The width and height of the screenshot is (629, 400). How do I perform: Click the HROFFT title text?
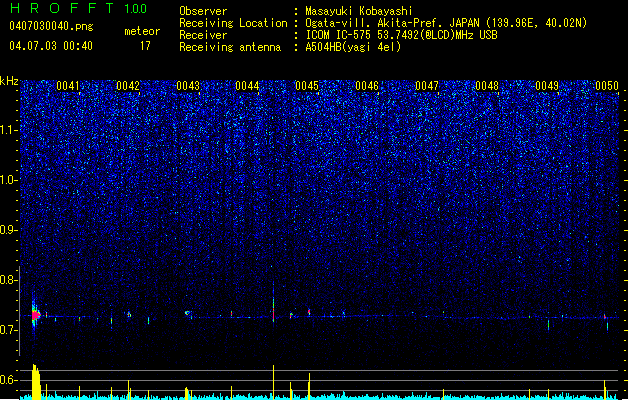pyautogui.click(x=62, y=8)
